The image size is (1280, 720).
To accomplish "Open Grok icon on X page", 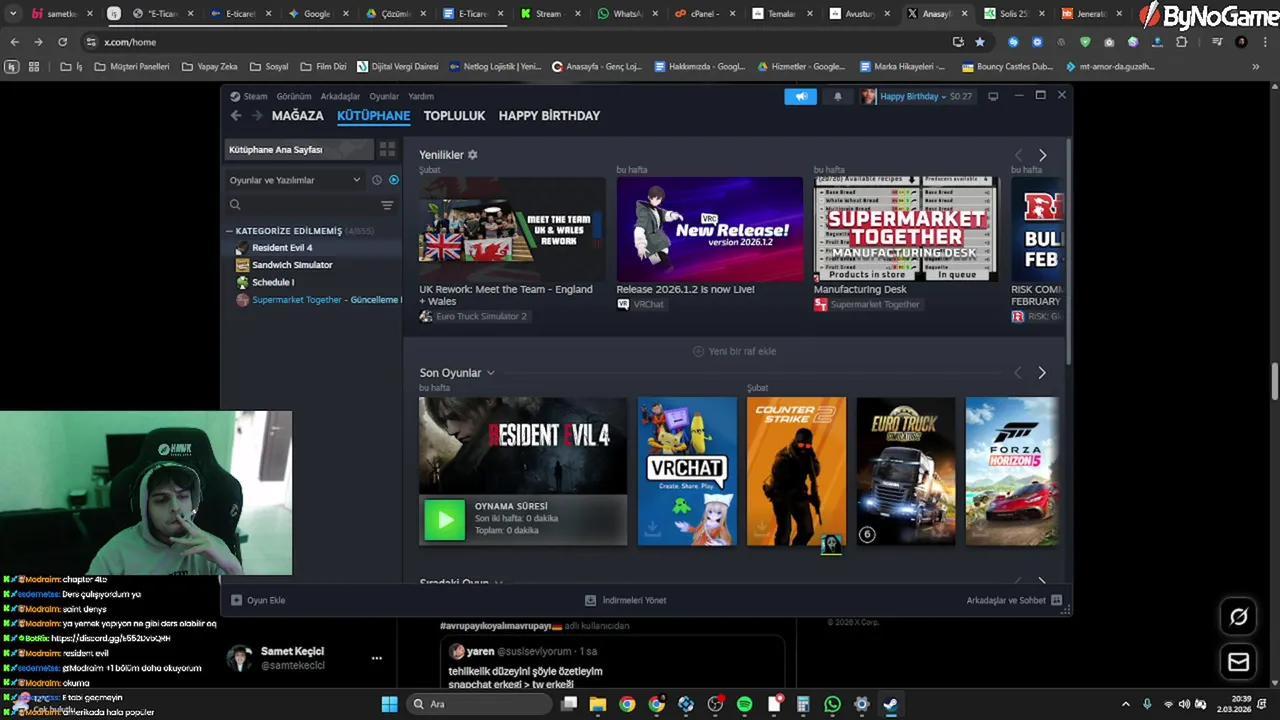I will pyautogui.click(x=1238, y=617).
